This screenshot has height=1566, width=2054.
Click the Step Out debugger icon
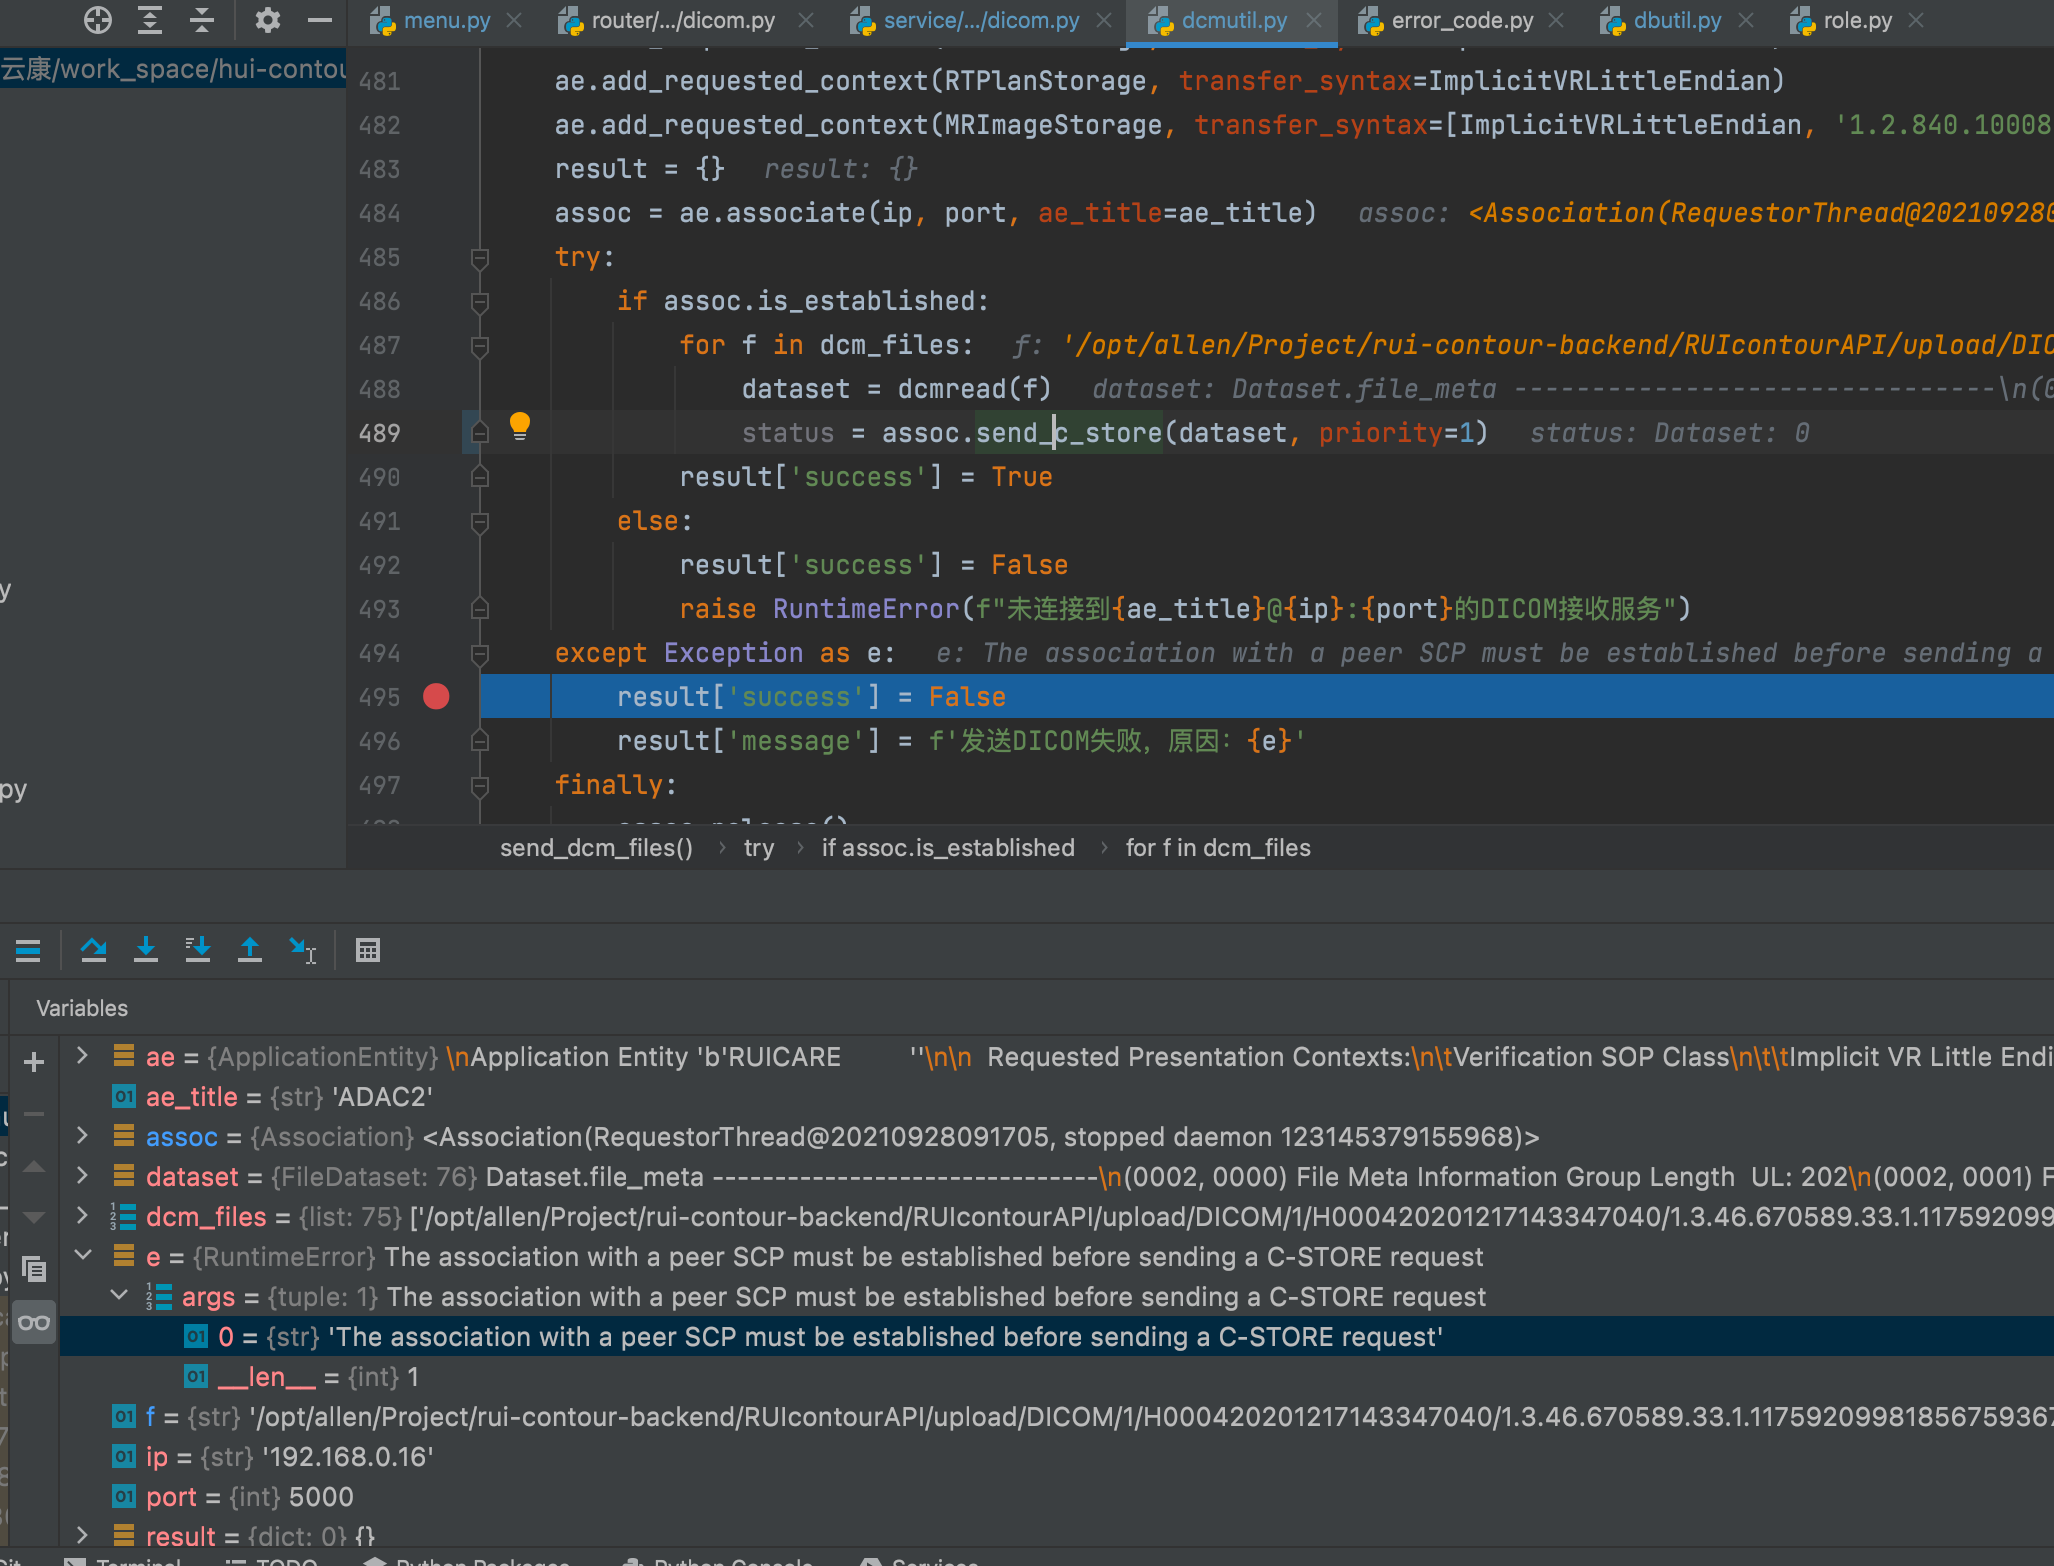[x=250, y=949]
